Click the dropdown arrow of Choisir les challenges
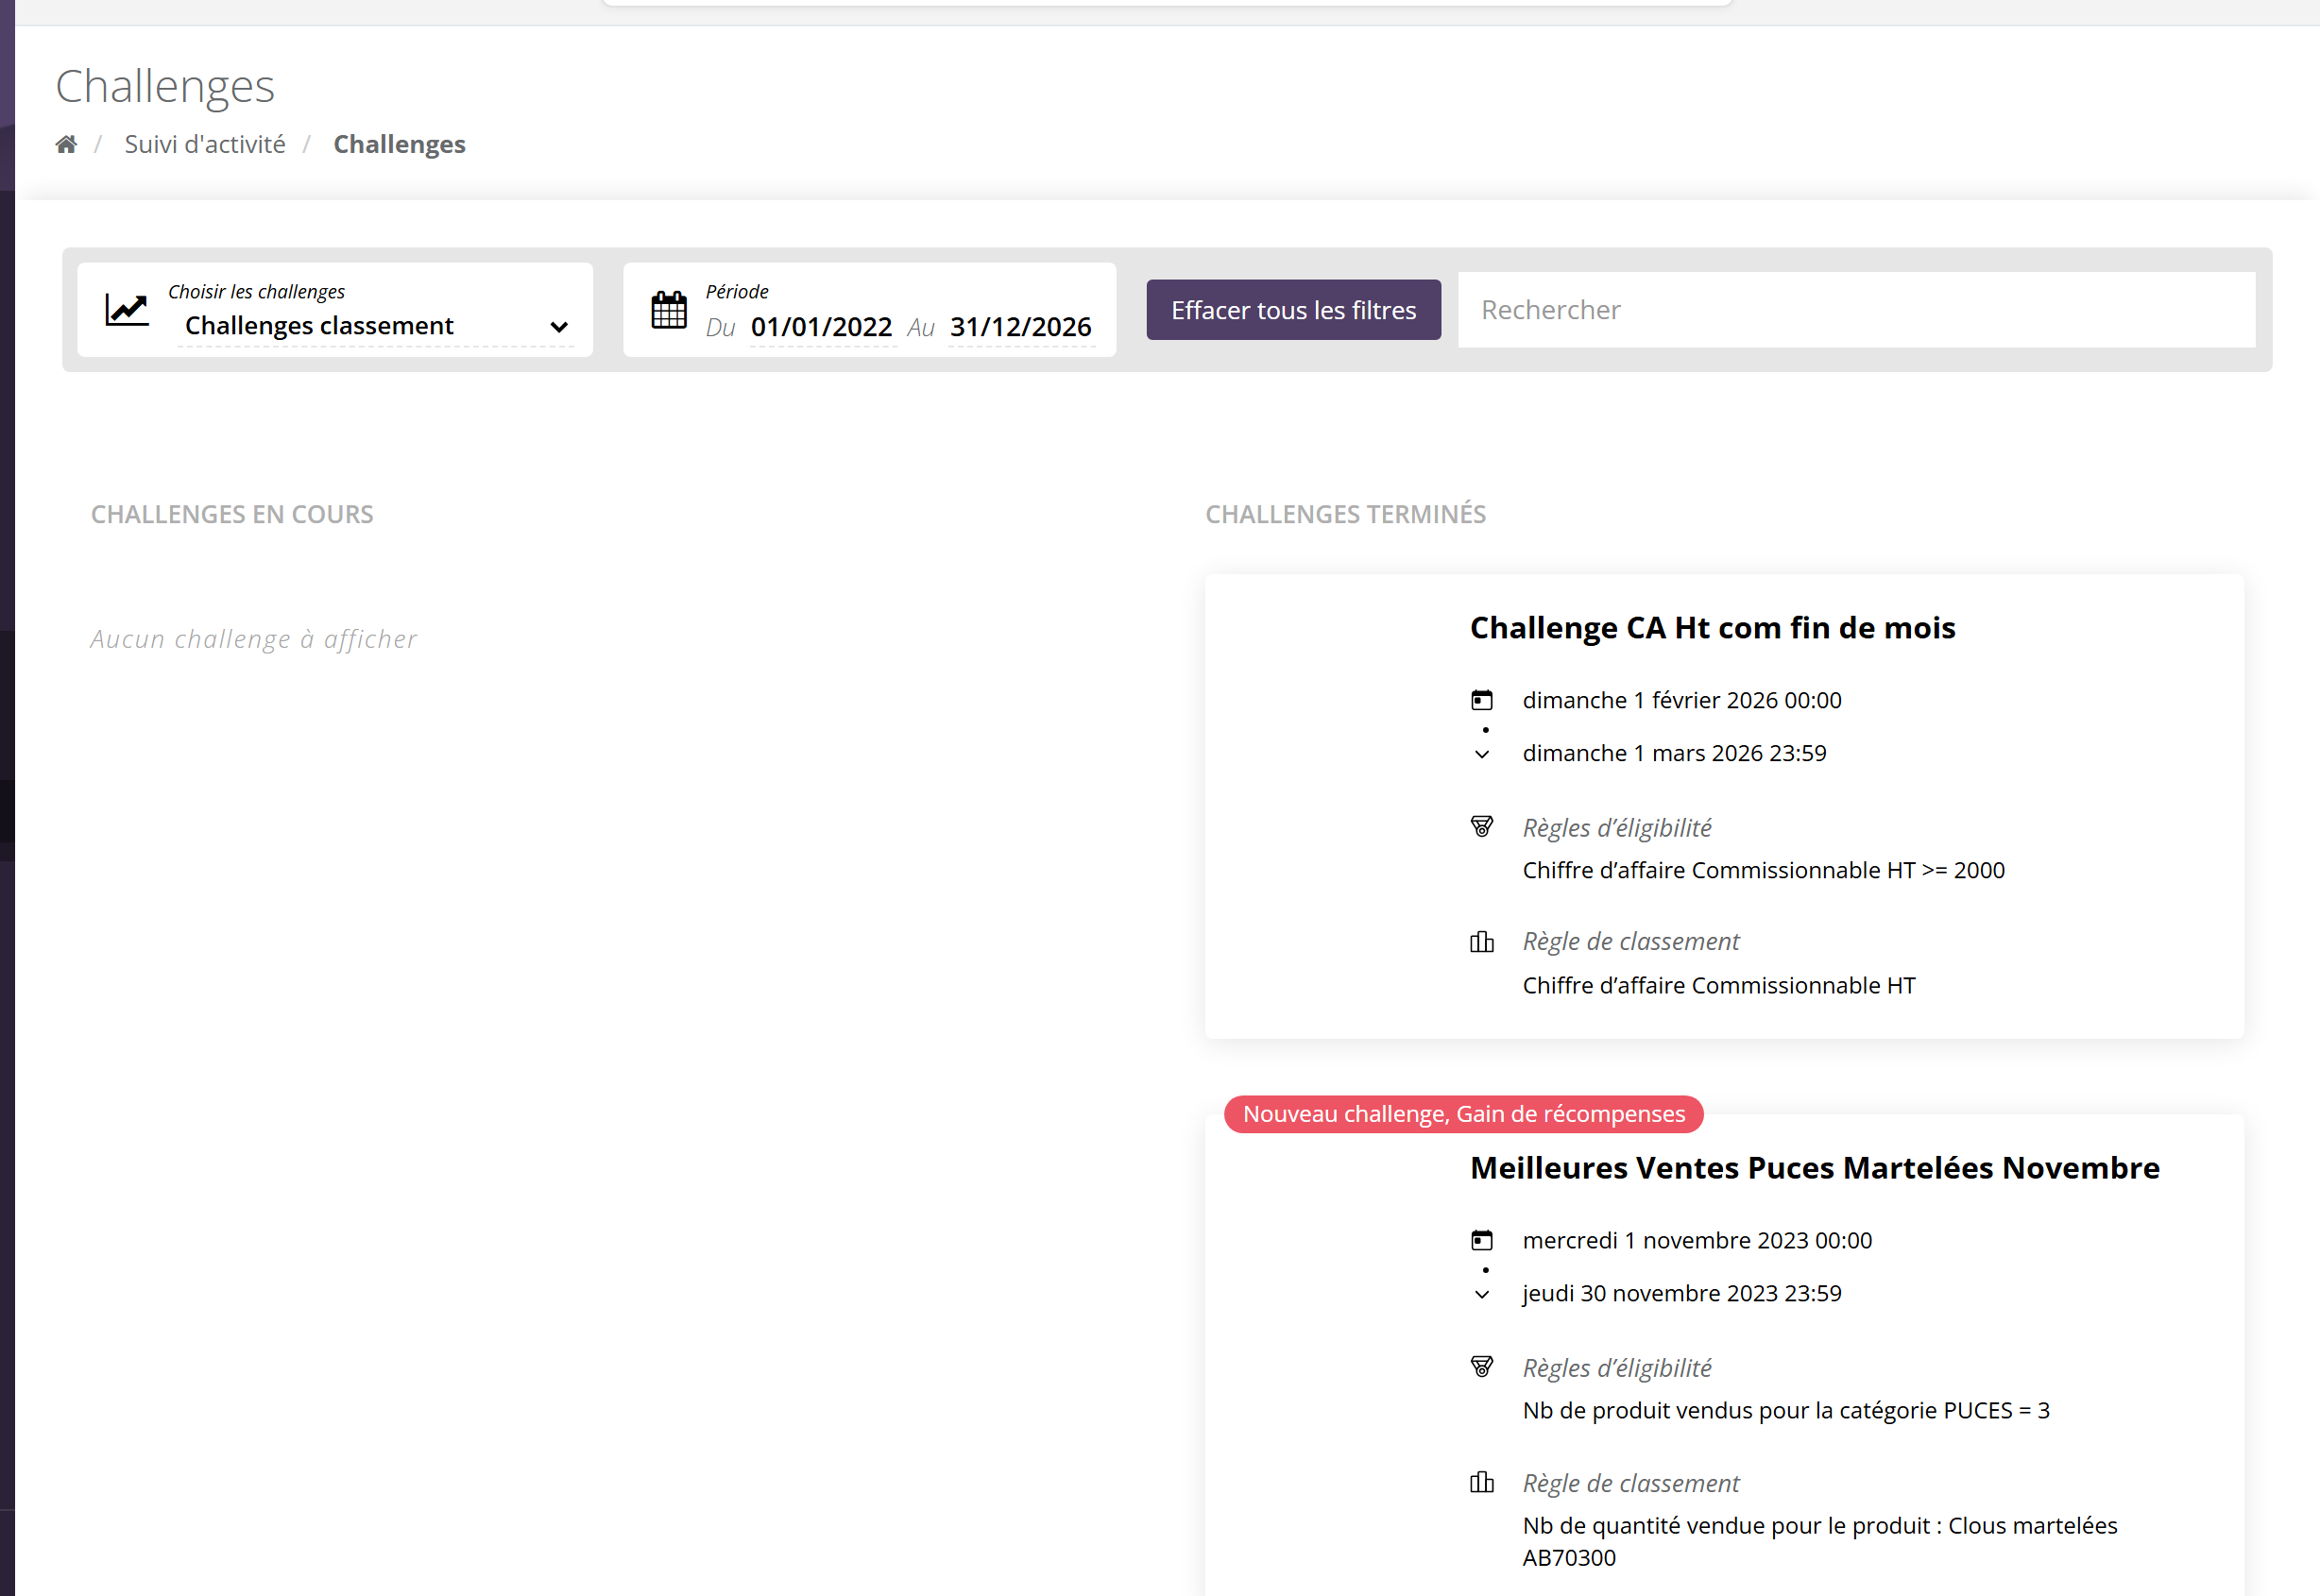The image size is (2320, 1596). [x=559, y=327]
